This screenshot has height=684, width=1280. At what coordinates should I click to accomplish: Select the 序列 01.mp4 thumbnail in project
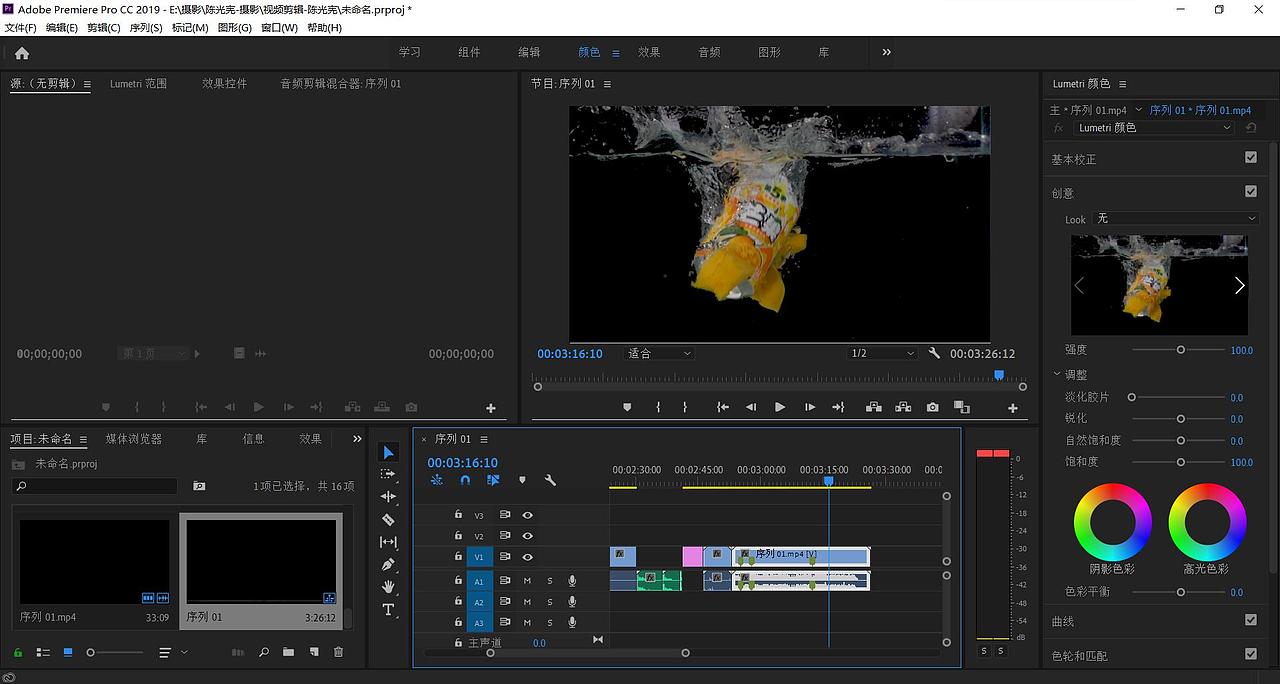(x=95, y=562)
